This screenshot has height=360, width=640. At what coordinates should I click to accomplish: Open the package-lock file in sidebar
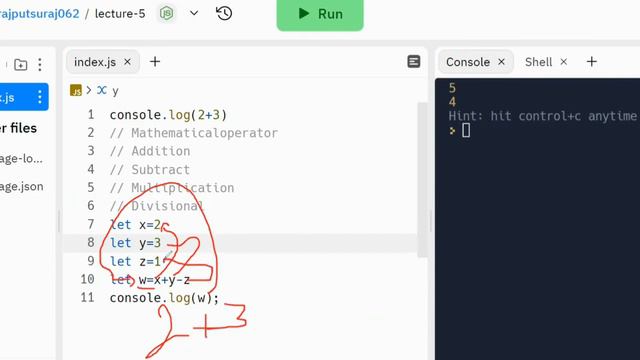21,158
